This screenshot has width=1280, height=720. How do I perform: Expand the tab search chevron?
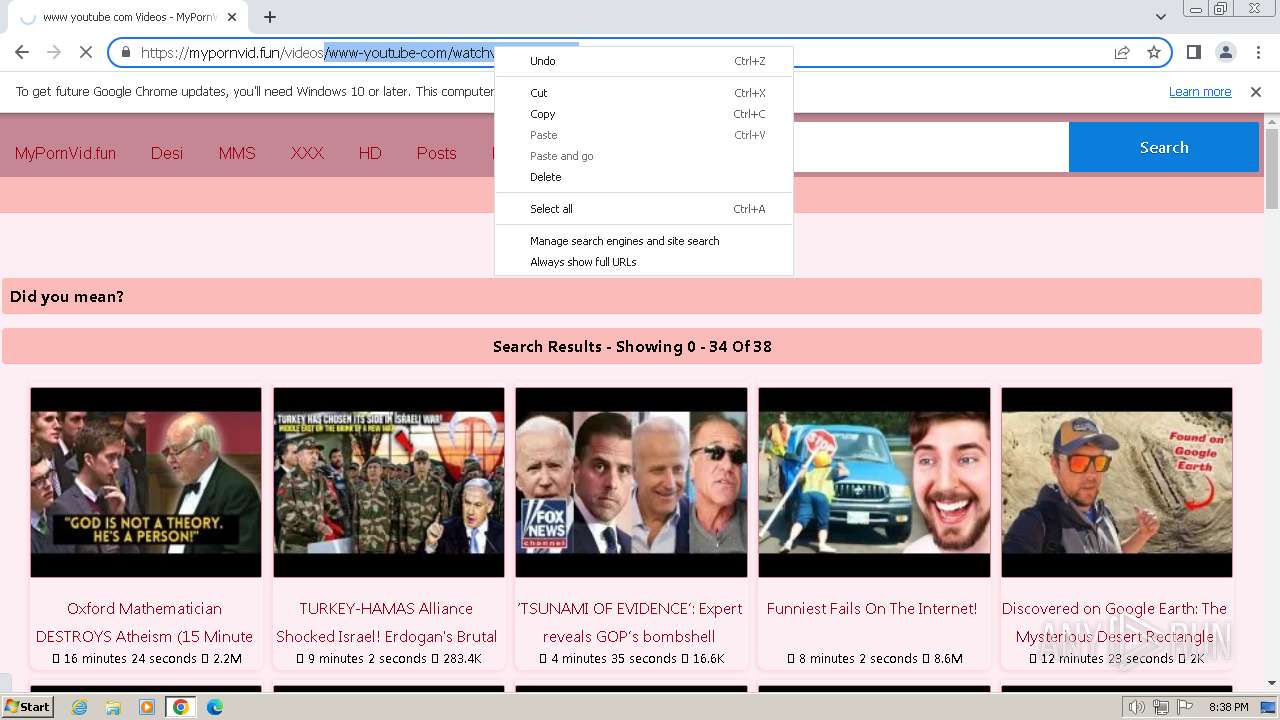[1160, 17]
